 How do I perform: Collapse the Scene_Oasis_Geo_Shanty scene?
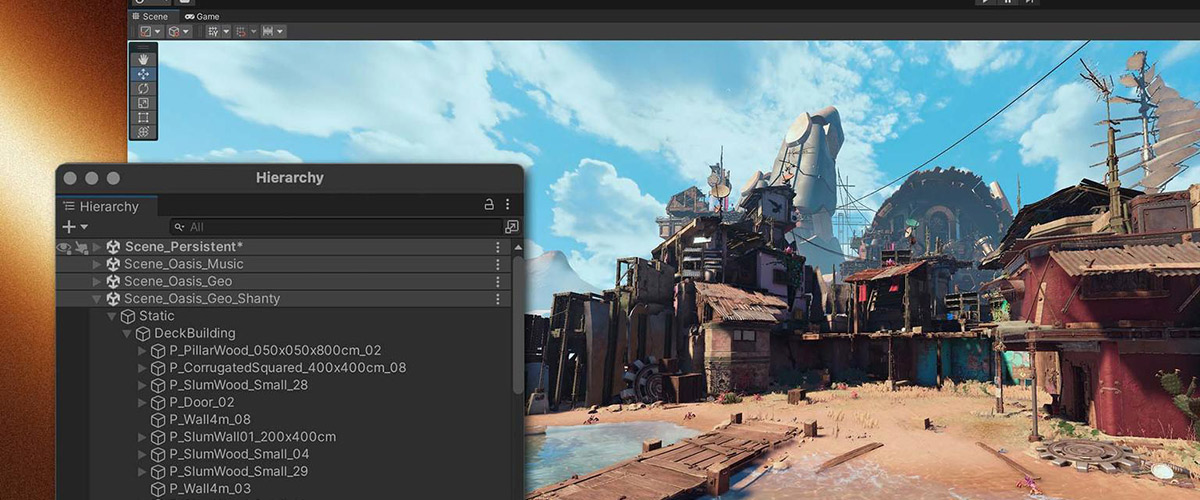pos(97,299)
